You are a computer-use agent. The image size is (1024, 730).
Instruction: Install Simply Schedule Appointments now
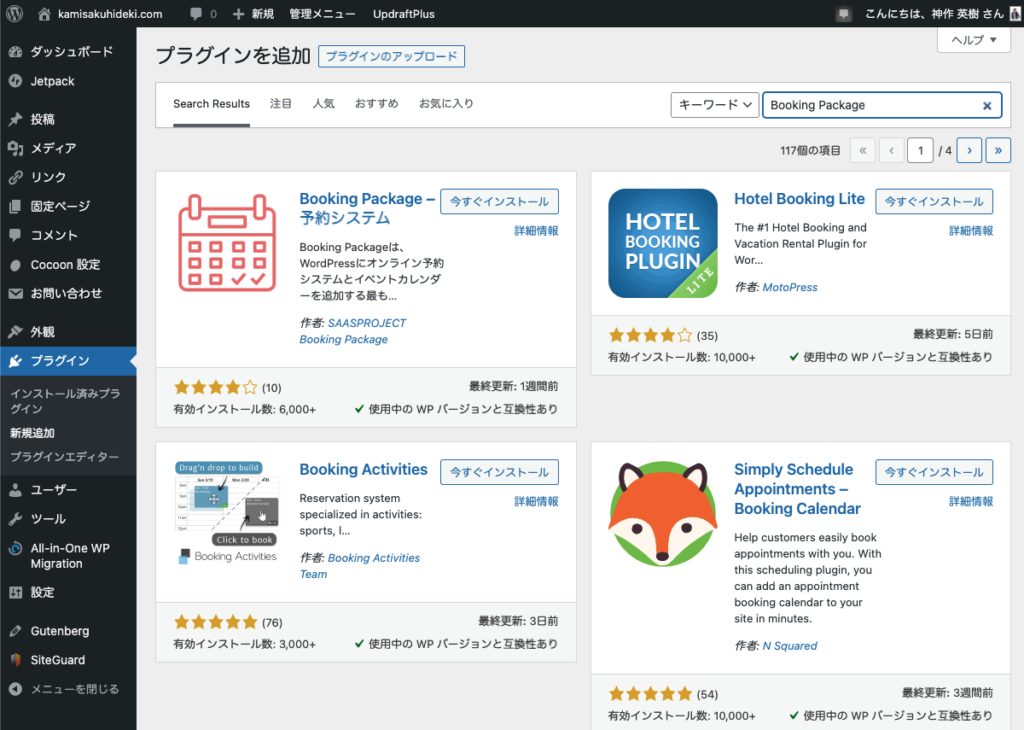(x=934, y=472)
